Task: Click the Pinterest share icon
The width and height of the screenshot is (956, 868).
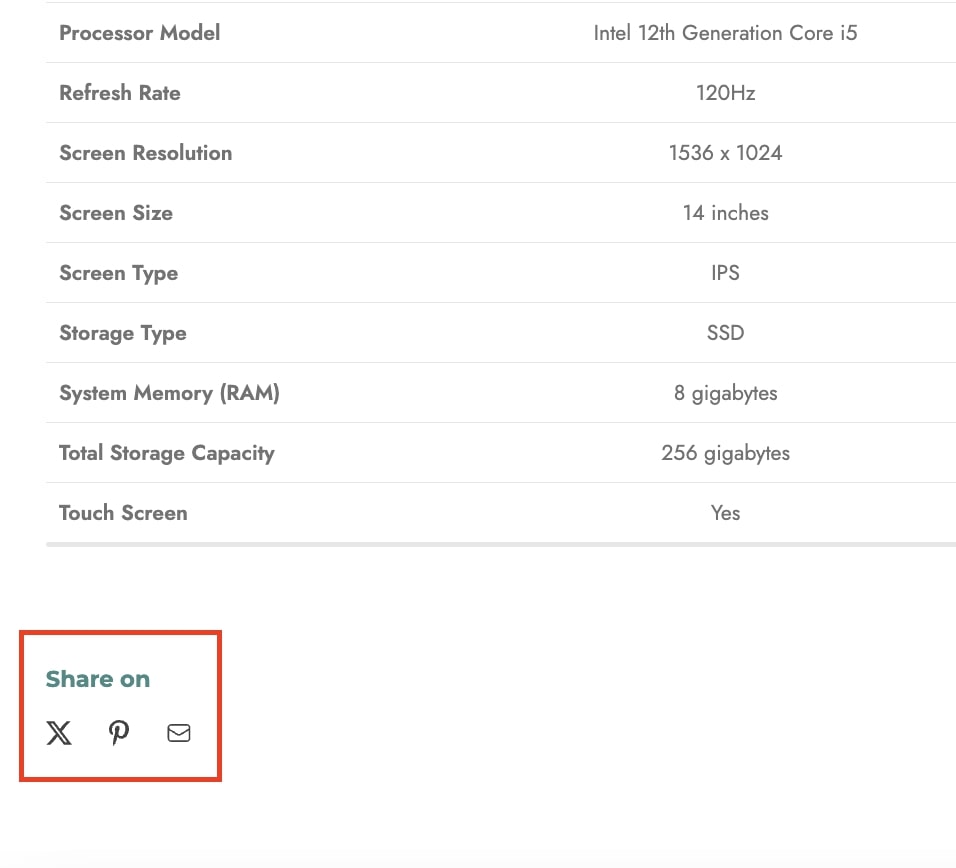Action: [x=119, y=733]
